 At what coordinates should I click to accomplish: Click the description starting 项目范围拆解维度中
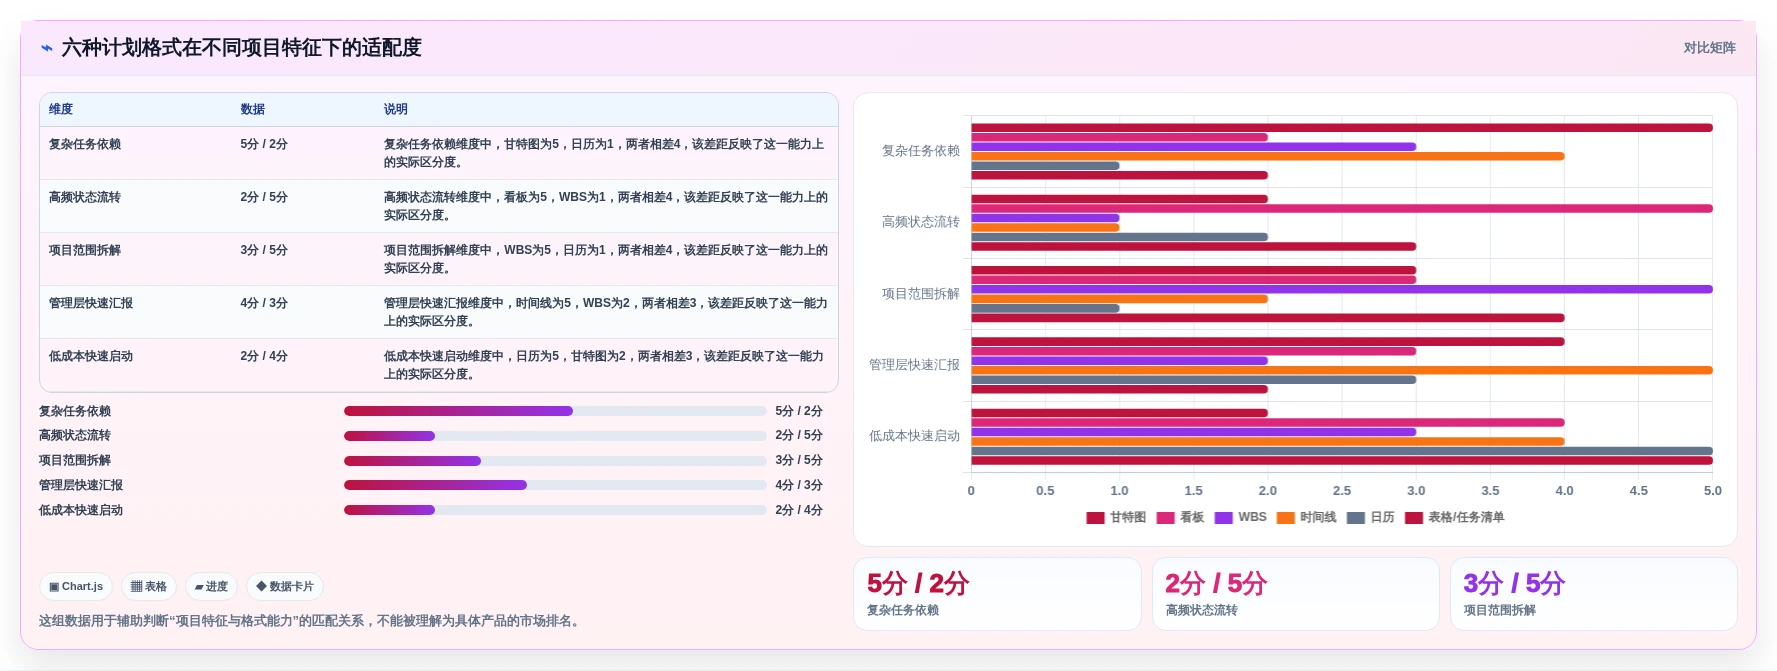pyautogui.click(x=606, y=259)
